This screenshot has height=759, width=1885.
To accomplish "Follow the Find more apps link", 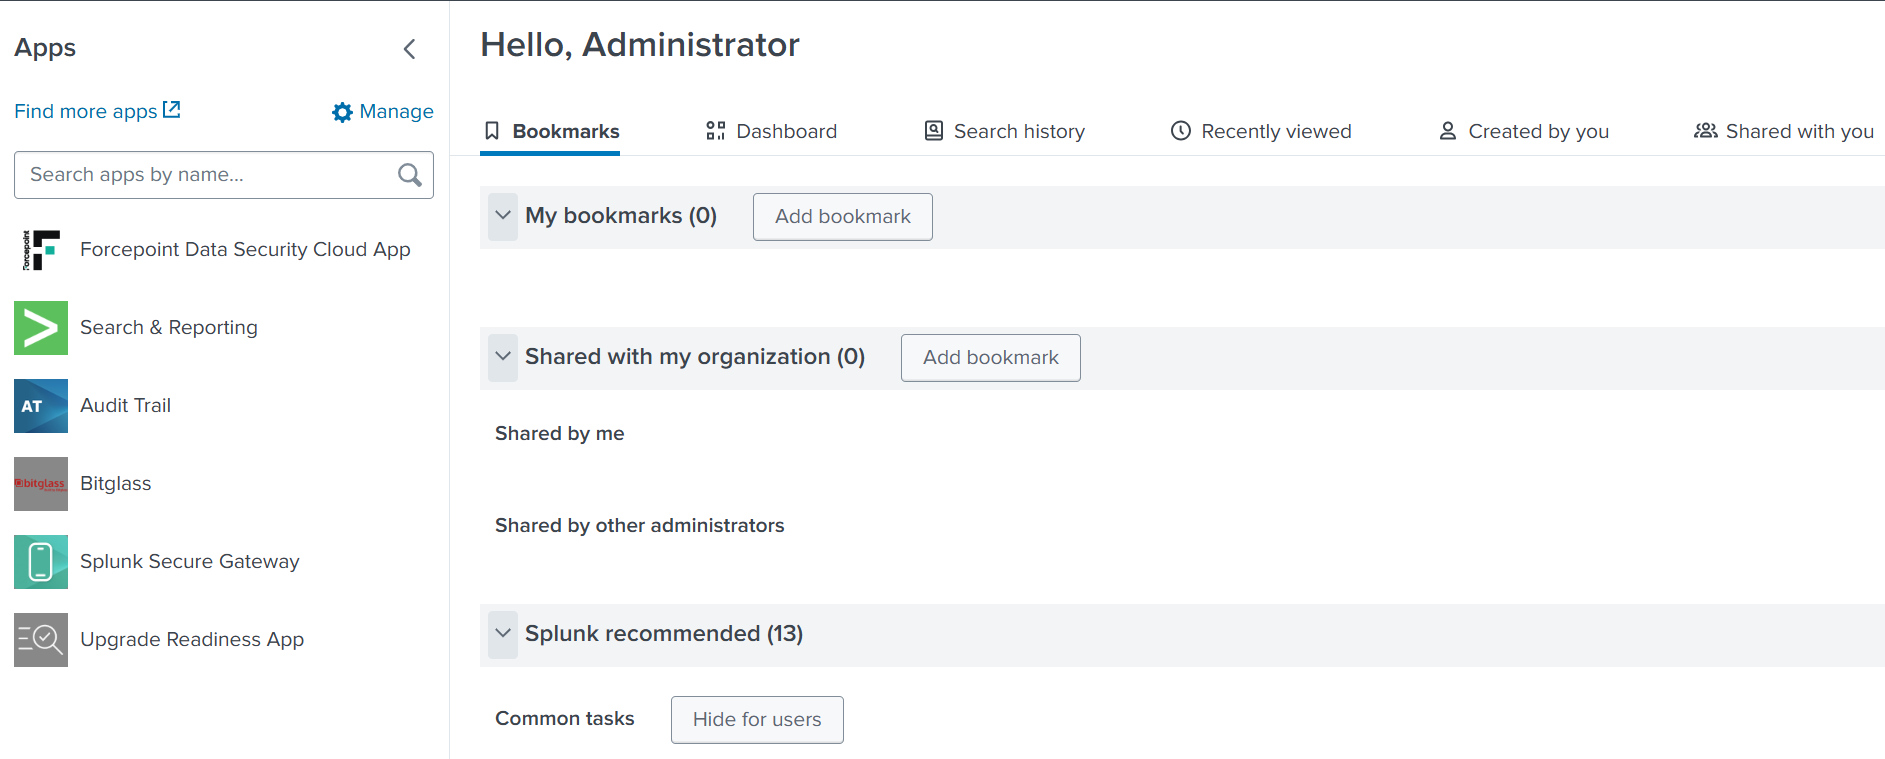I will click(x=97, y=111).
